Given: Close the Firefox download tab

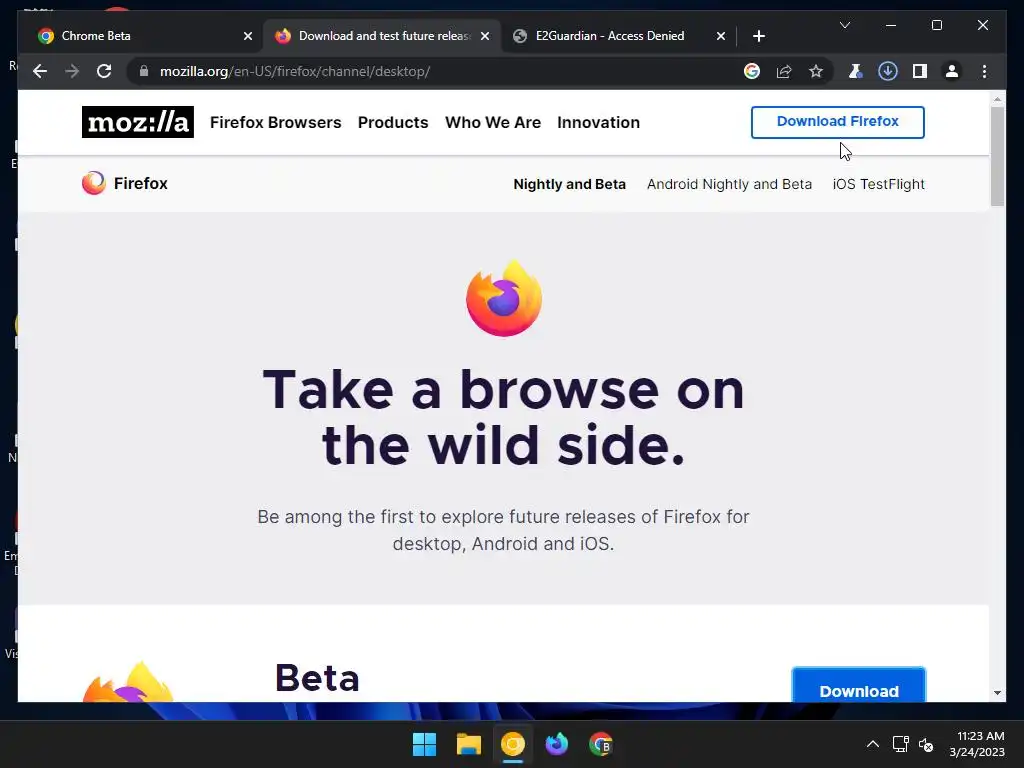Looking at the screenshot, I should coord(485,36).
